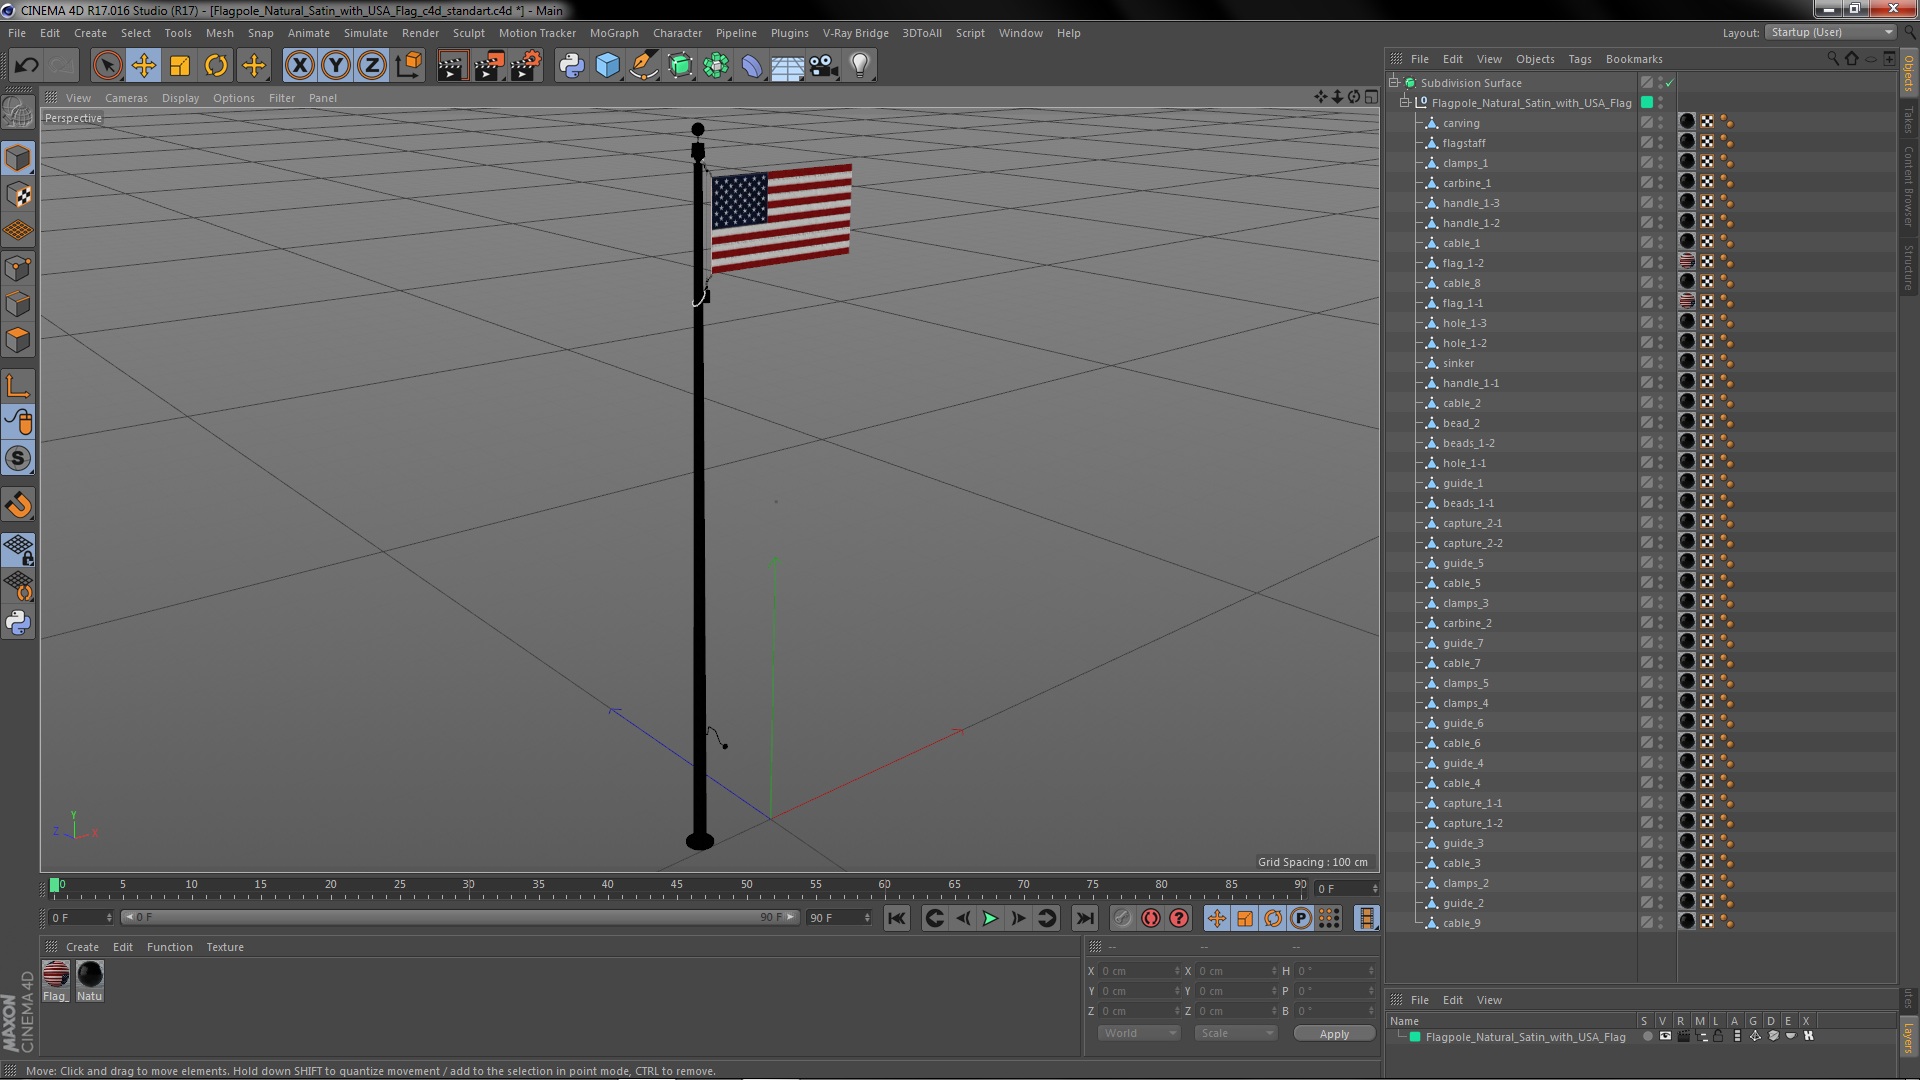Click the Coordinate System icon
This screenshot has height=1080, width=1920.
point(409,66)
